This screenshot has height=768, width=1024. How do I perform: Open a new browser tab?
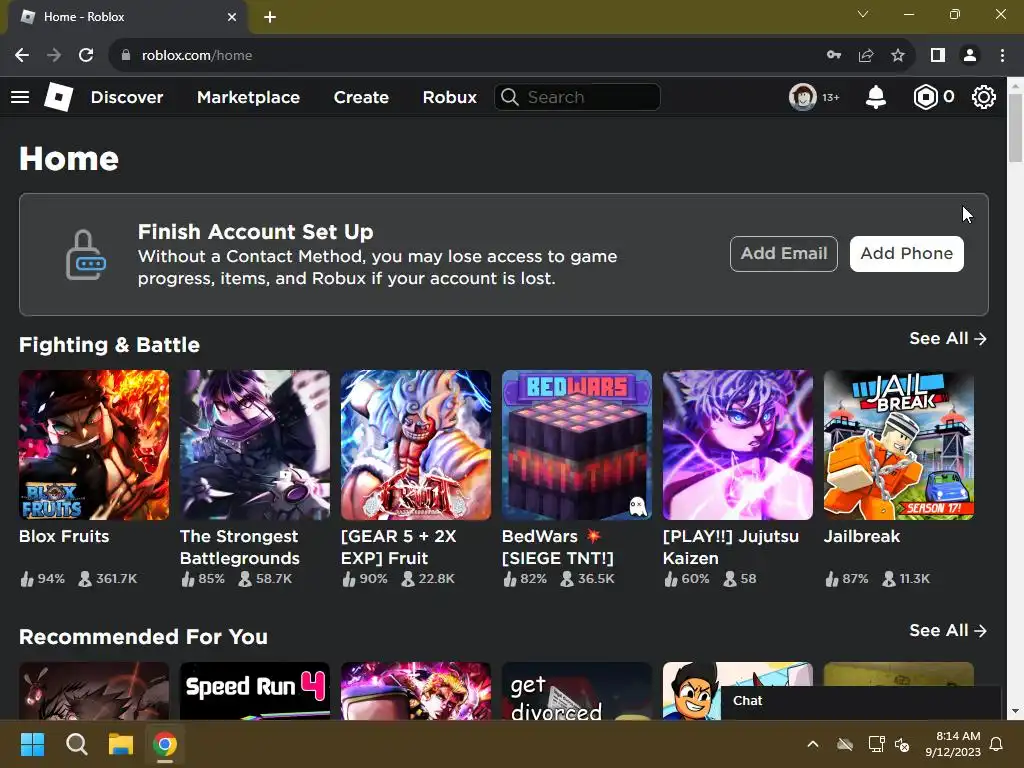pos(270,17)
